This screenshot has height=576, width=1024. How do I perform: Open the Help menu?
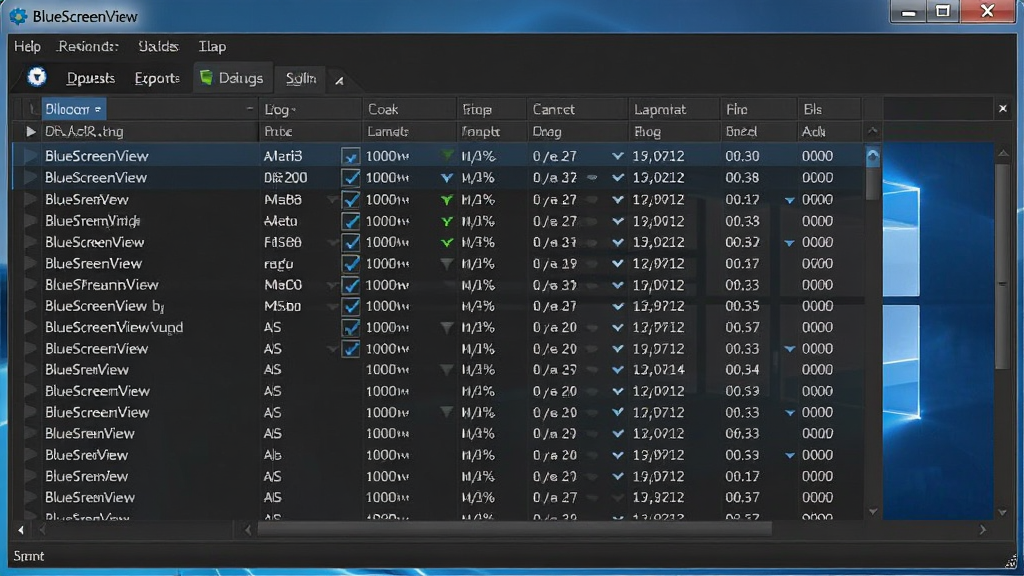click(x=27, y=46)
